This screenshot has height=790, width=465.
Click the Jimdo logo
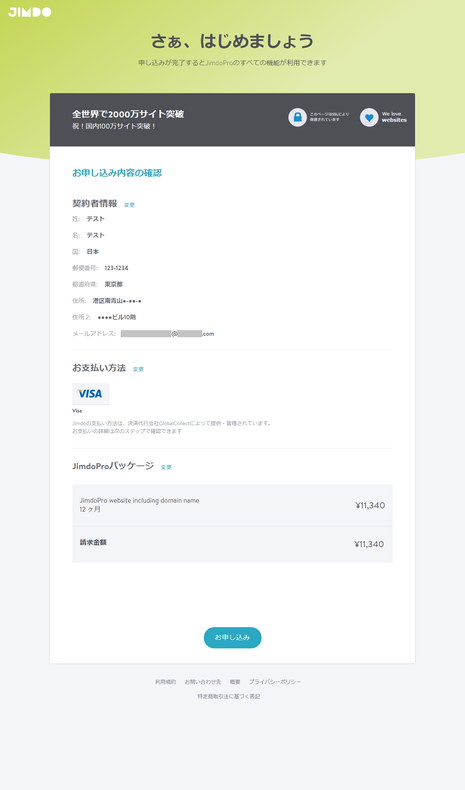click(30, 12)
